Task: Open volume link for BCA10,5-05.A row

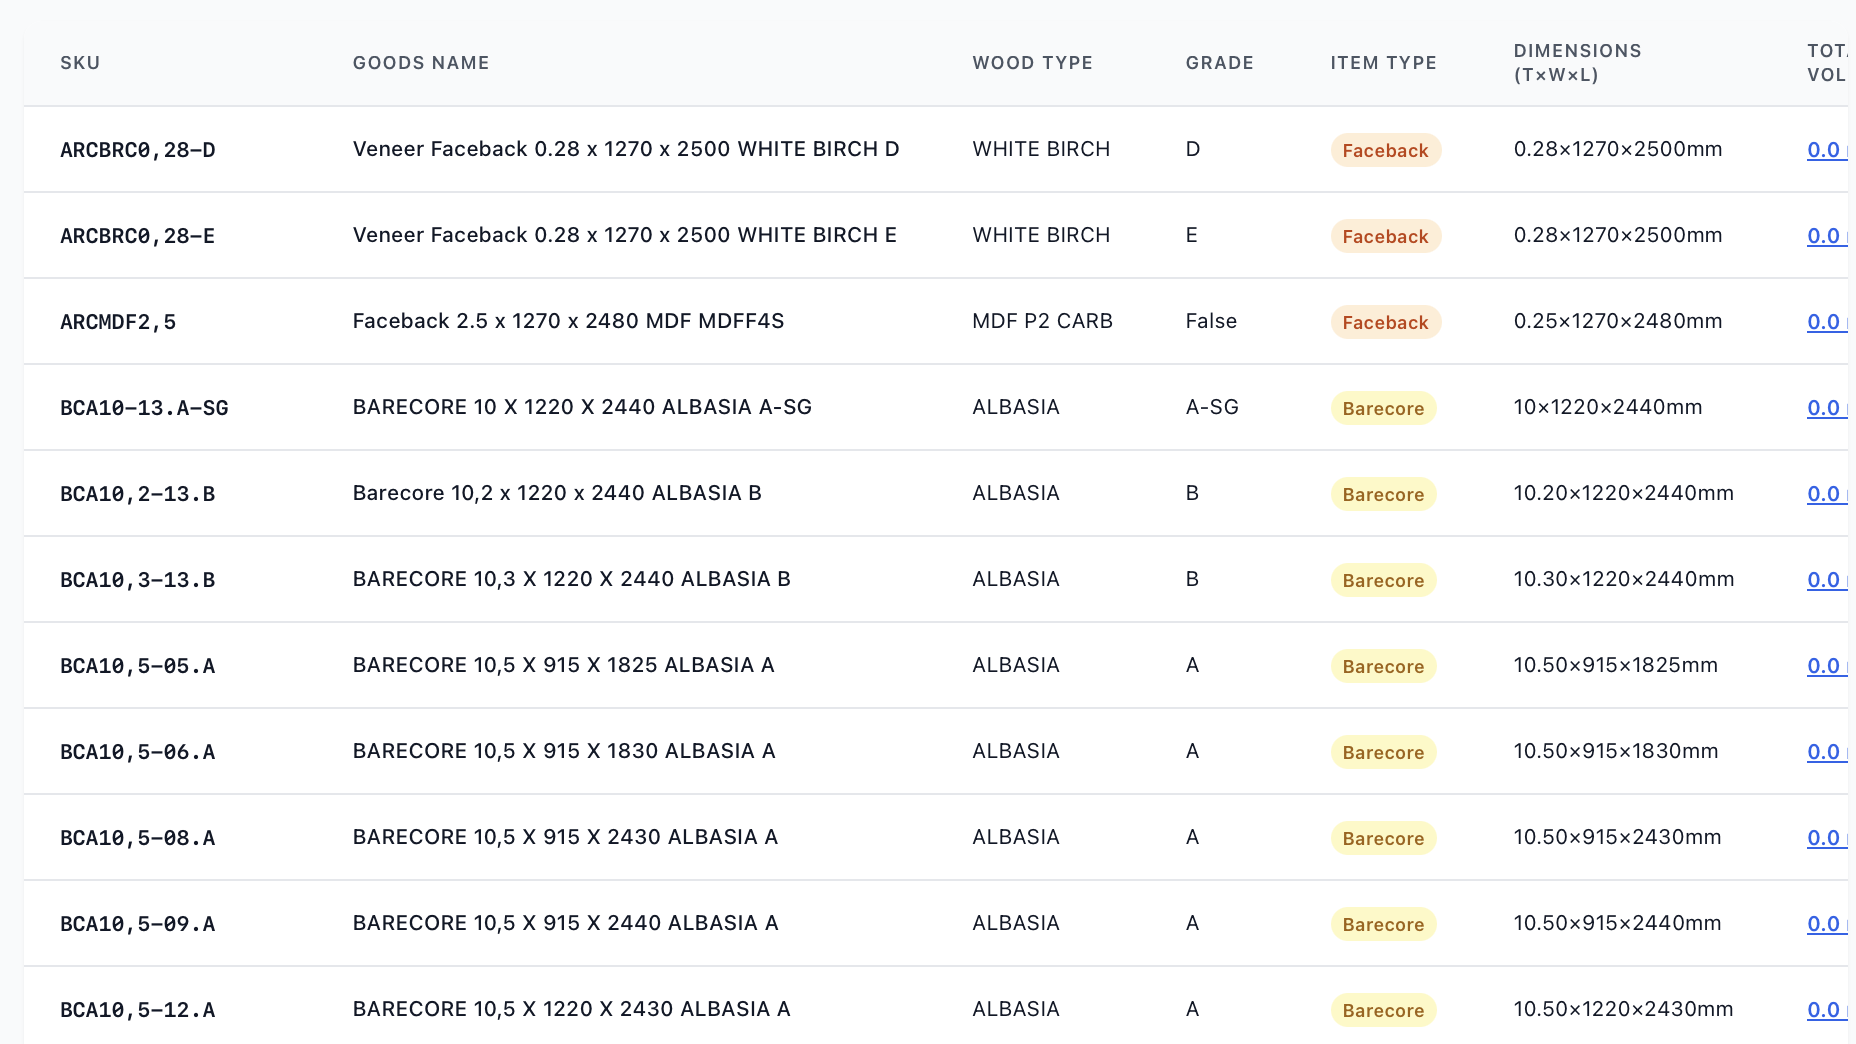Action: tap(1825, 666)
